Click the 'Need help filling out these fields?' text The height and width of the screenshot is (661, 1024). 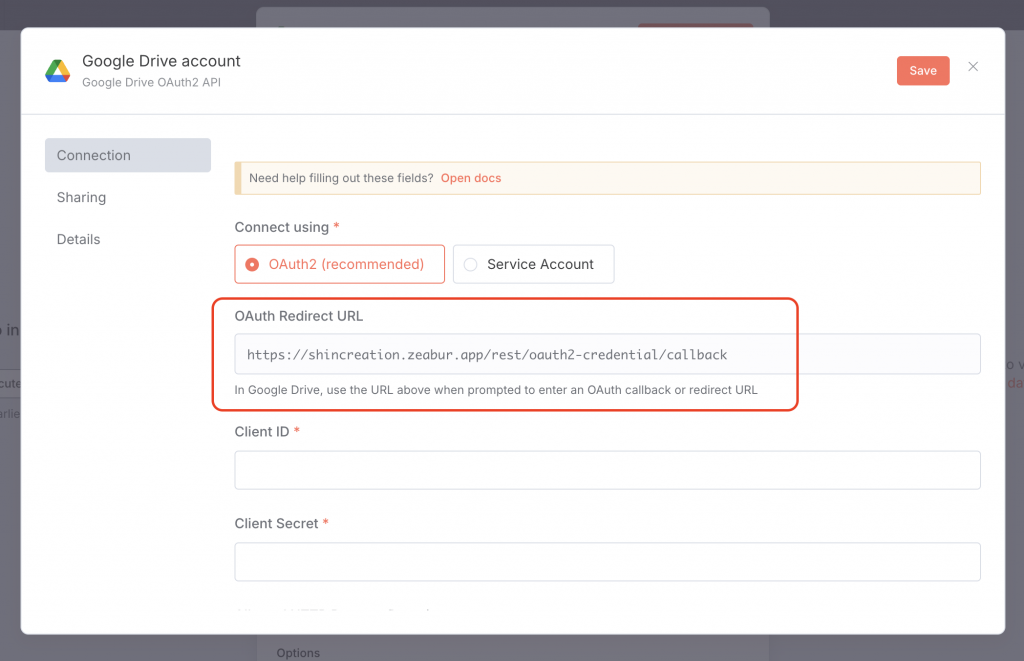pyautogui.click(x=341, y=178)
